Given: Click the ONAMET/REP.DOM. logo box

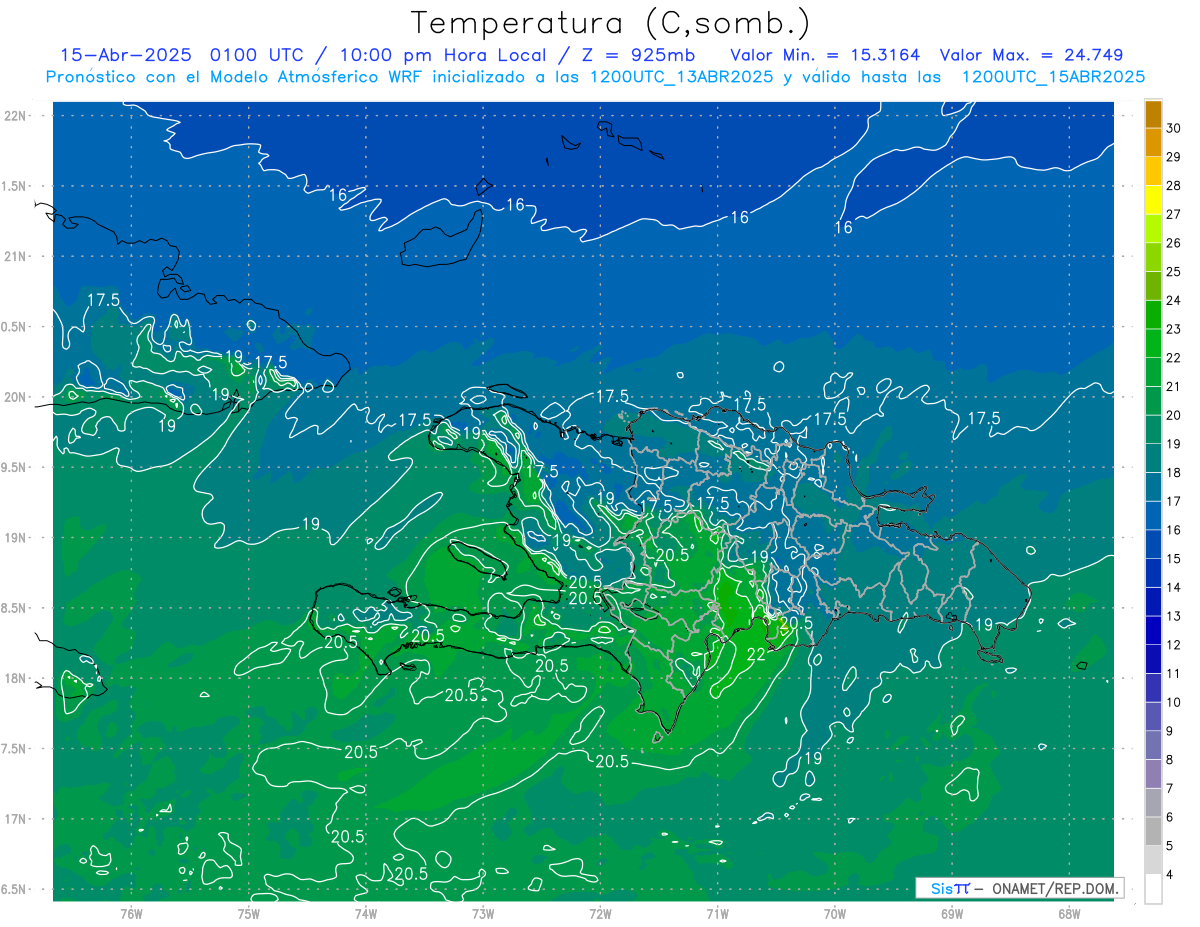Looking at the screenshot, I should (1020, 888).
